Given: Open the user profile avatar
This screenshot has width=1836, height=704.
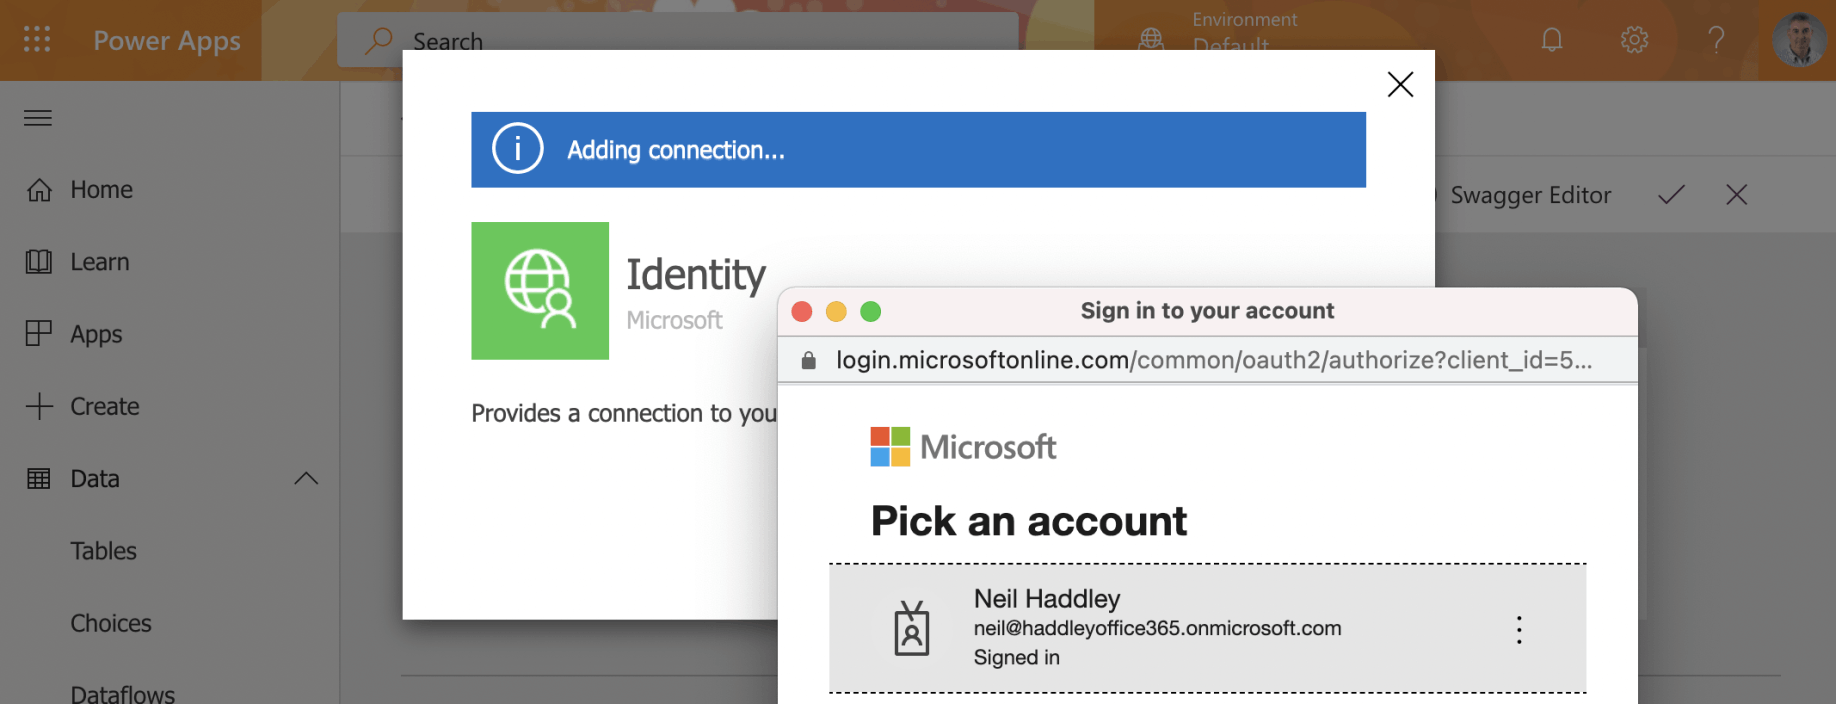Looking at the screenshot, I should pos(1799,40).
